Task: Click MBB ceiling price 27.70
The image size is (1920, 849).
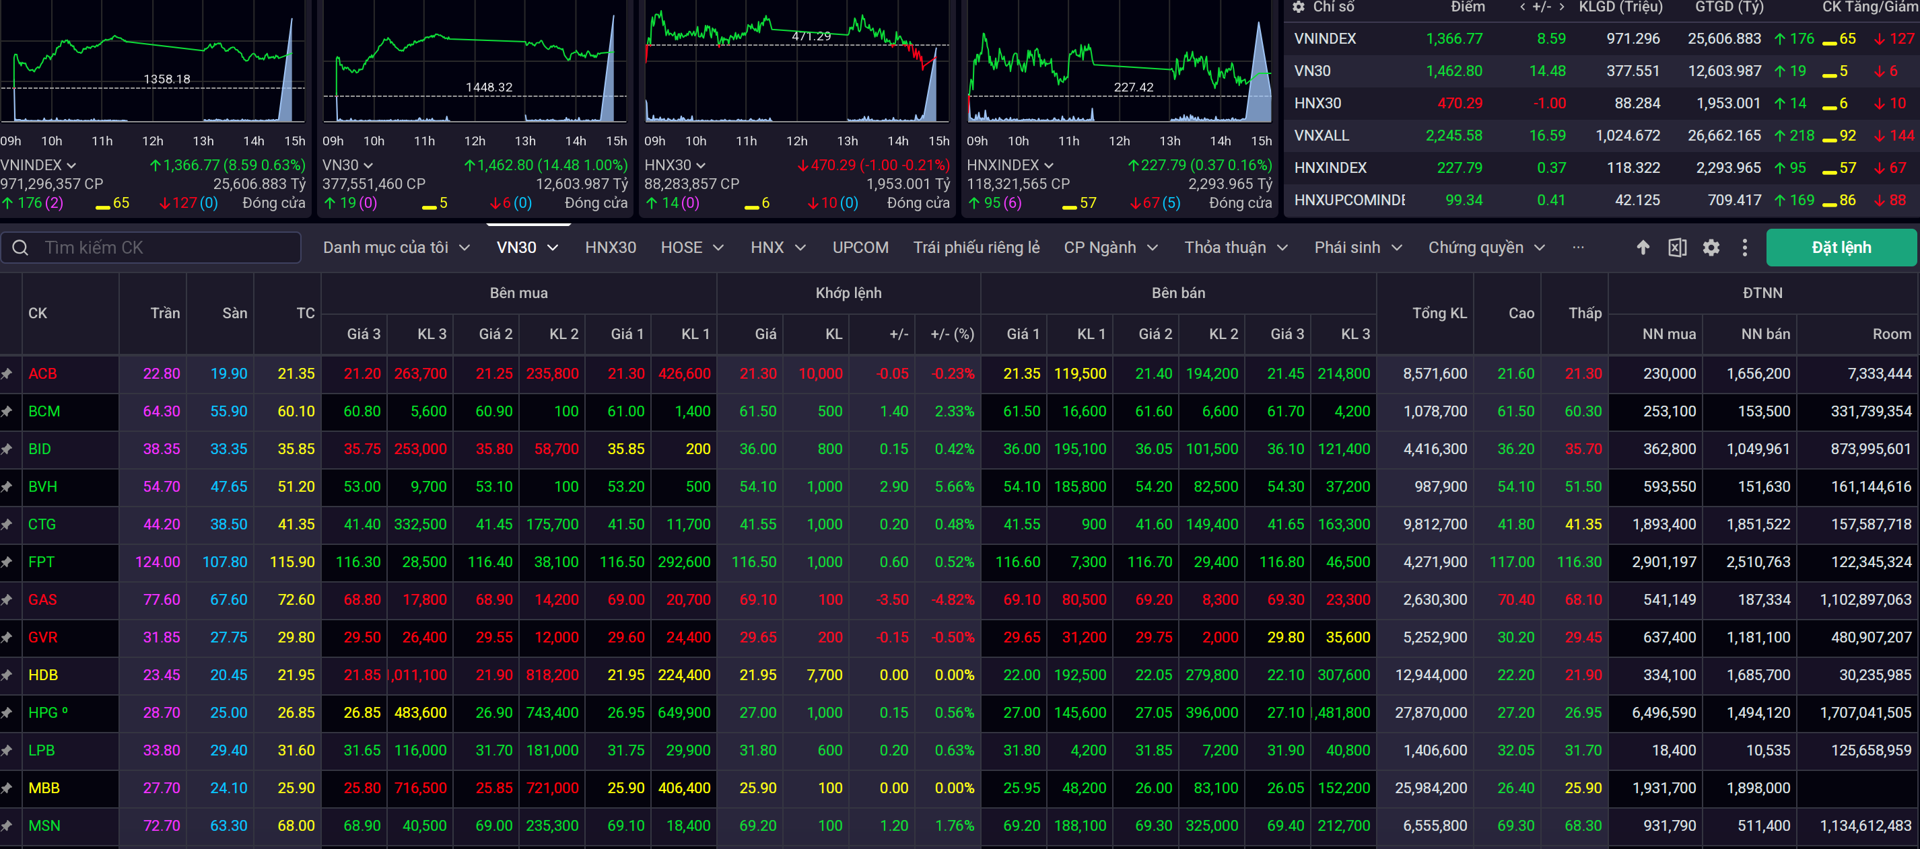Action: (x=161, y=788)
